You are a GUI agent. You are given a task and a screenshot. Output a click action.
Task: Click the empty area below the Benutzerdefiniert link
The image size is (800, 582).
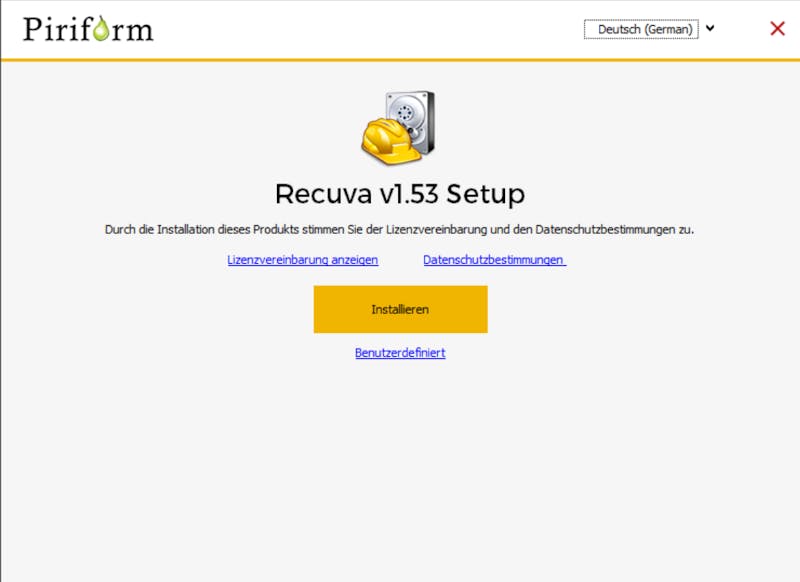400,459
